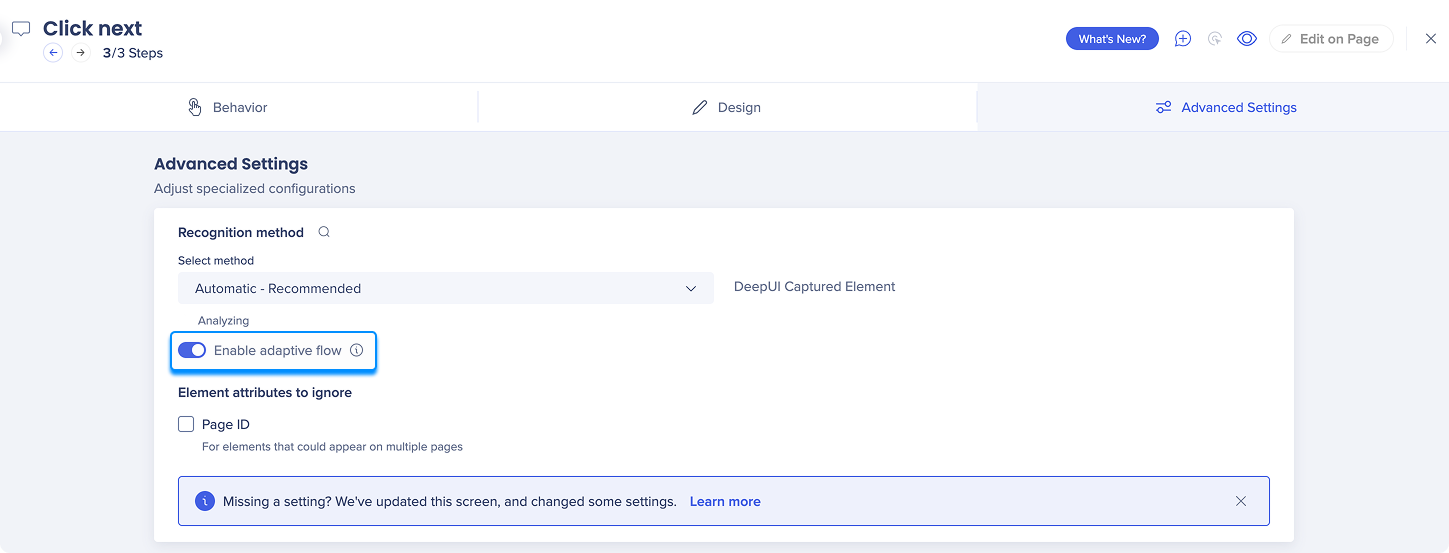Go to the next step arrow
1449x553 pixels.
81,53
